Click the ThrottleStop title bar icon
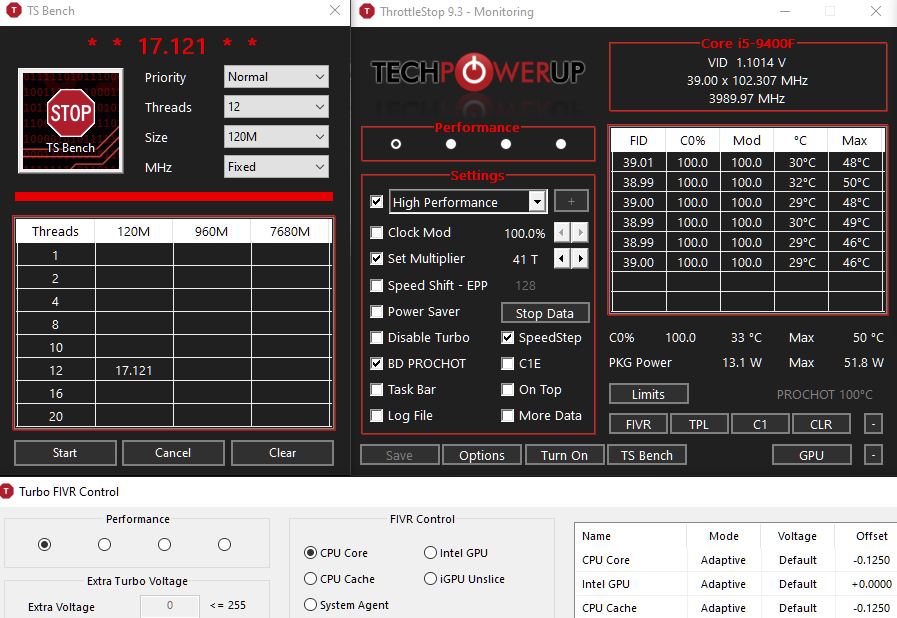 click(x=367, y=11)
